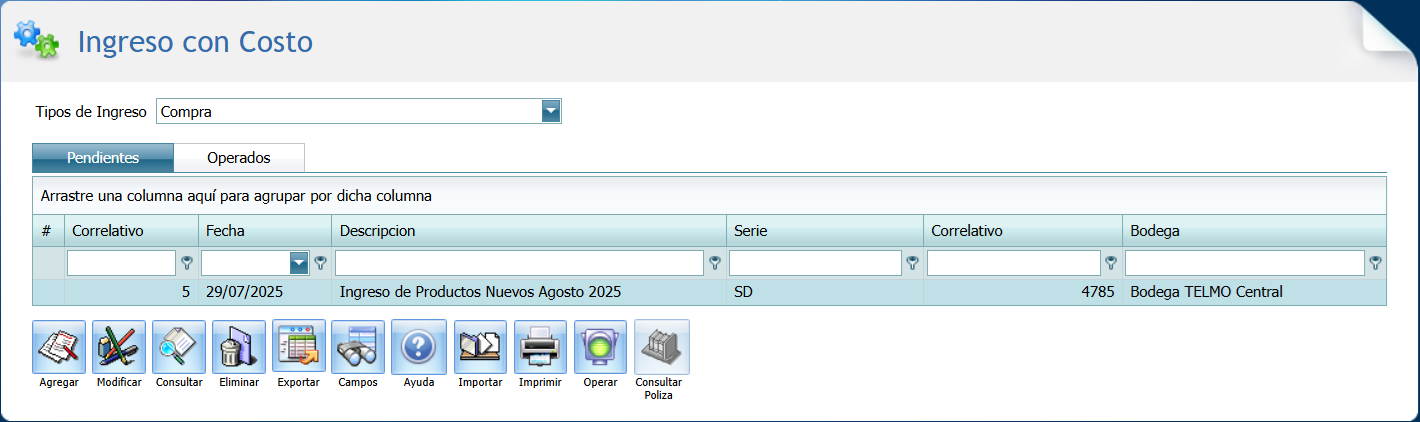Open the Campos binoculars icon
Viewport: 1420px width, 422px height.
[x=358, y=347]
